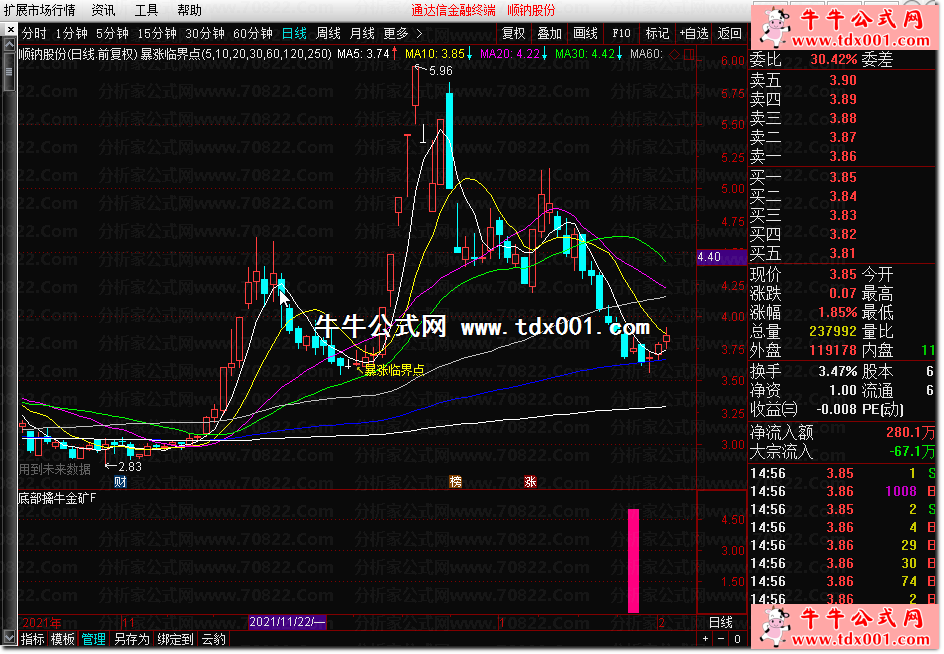Viewport: 944px width, 654px height.
Task: Click scrollbar down arrow at bottom left
Action: (9, 637)
